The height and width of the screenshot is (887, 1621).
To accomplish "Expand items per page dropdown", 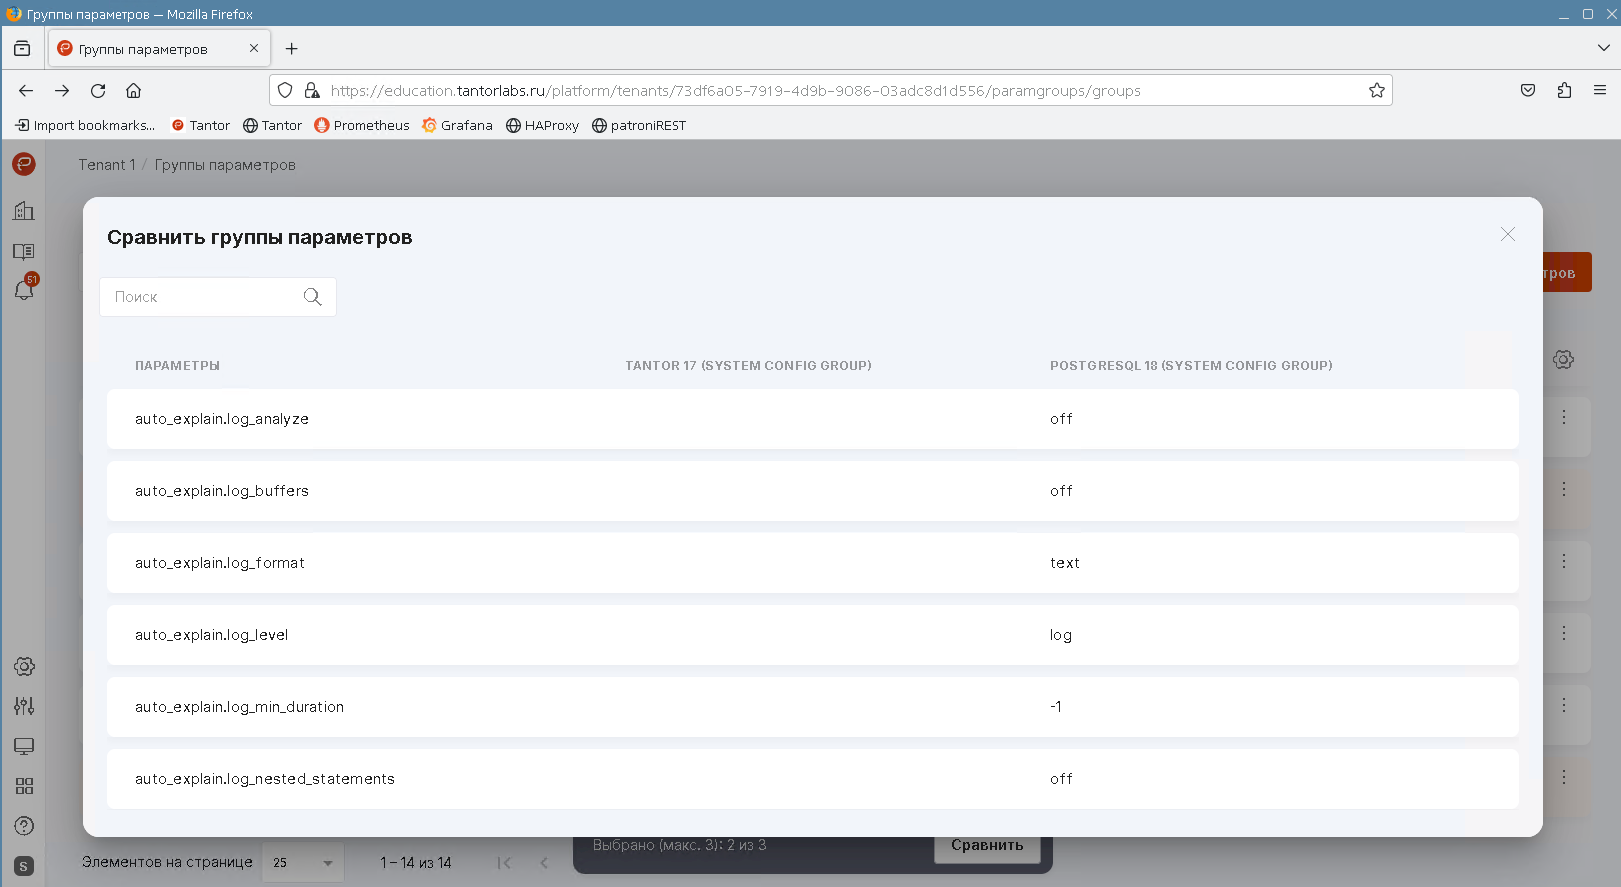I will pyautogui.click(x=303, y=862).
